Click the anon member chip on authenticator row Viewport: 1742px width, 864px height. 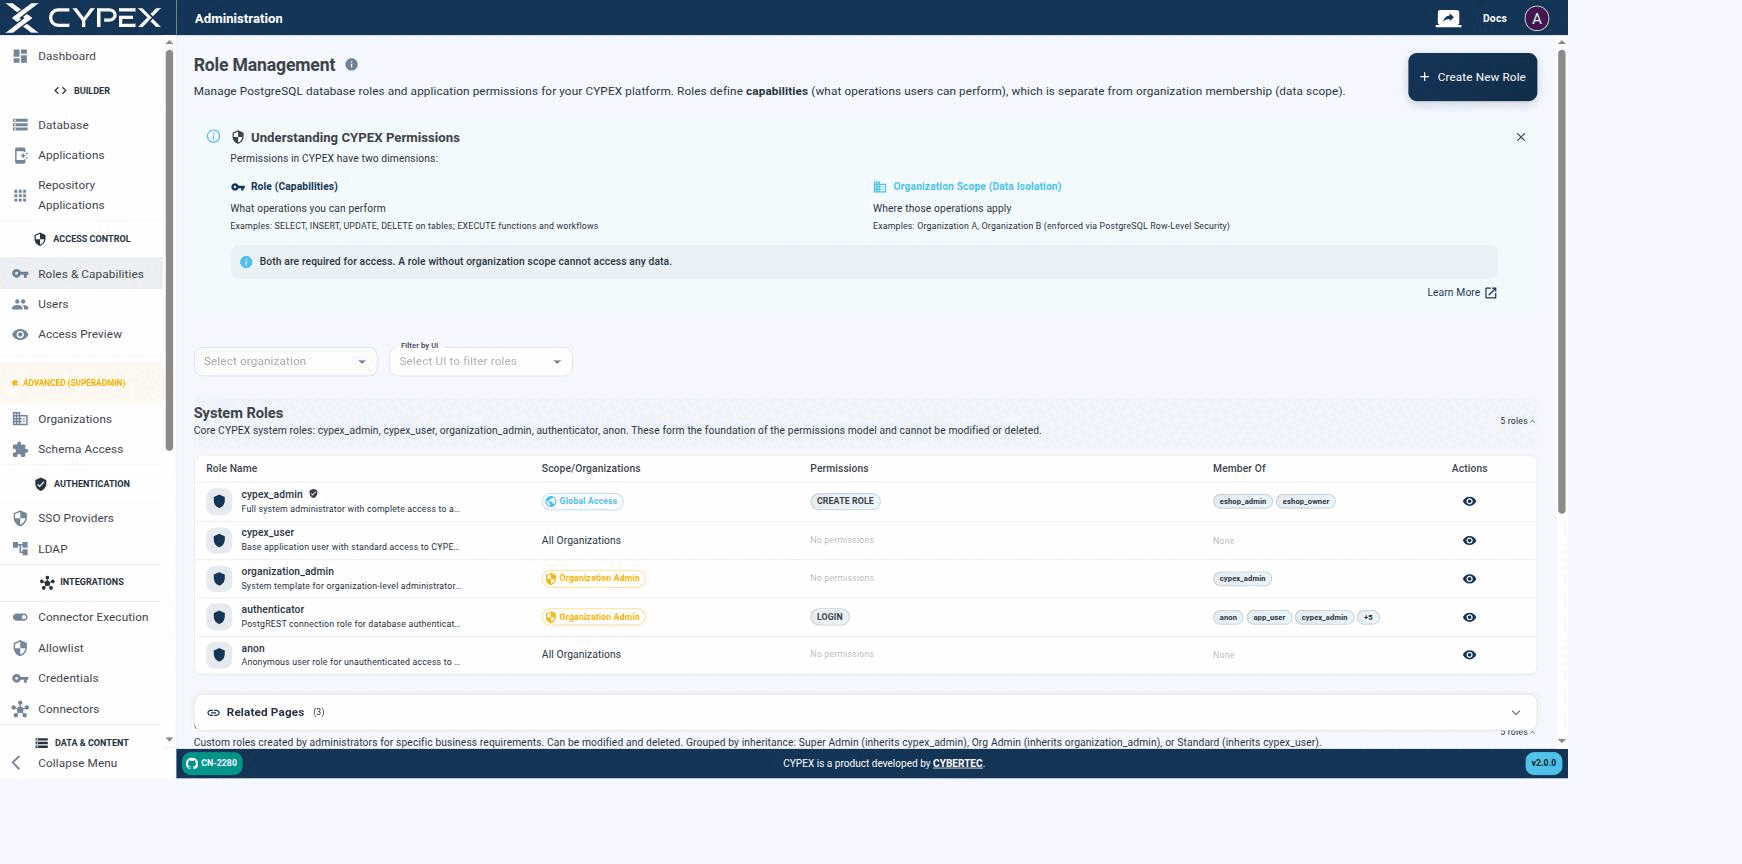[x=1228, y=617]
